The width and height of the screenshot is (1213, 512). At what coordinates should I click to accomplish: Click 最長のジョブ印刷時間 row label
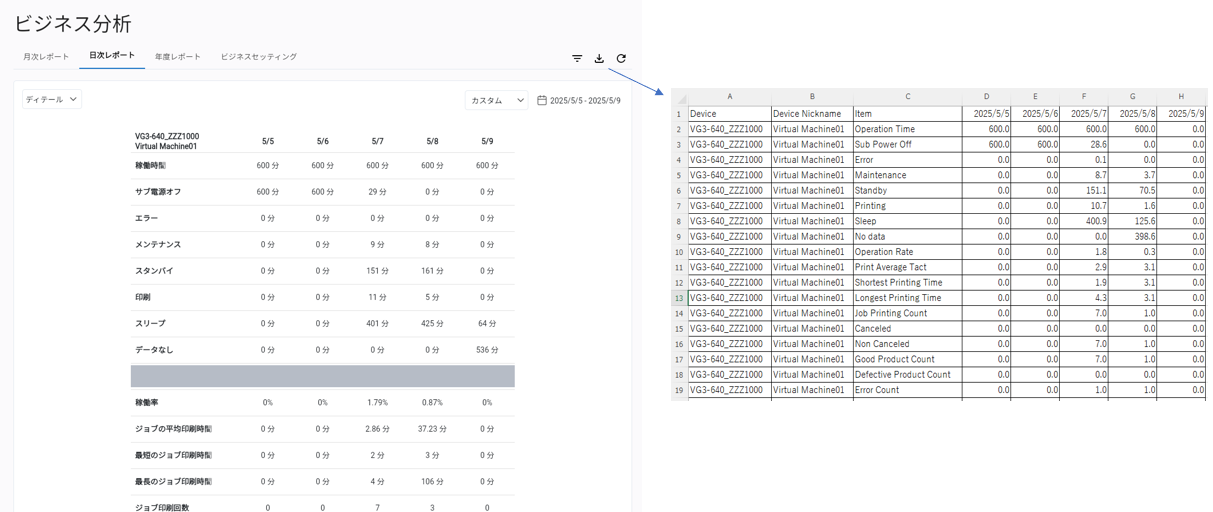coord(173,481)
